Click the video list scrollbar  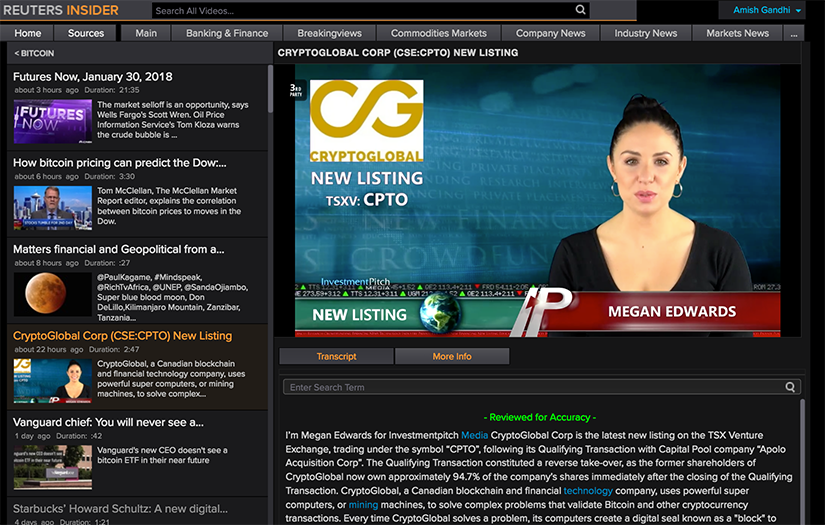coord(270,88)
